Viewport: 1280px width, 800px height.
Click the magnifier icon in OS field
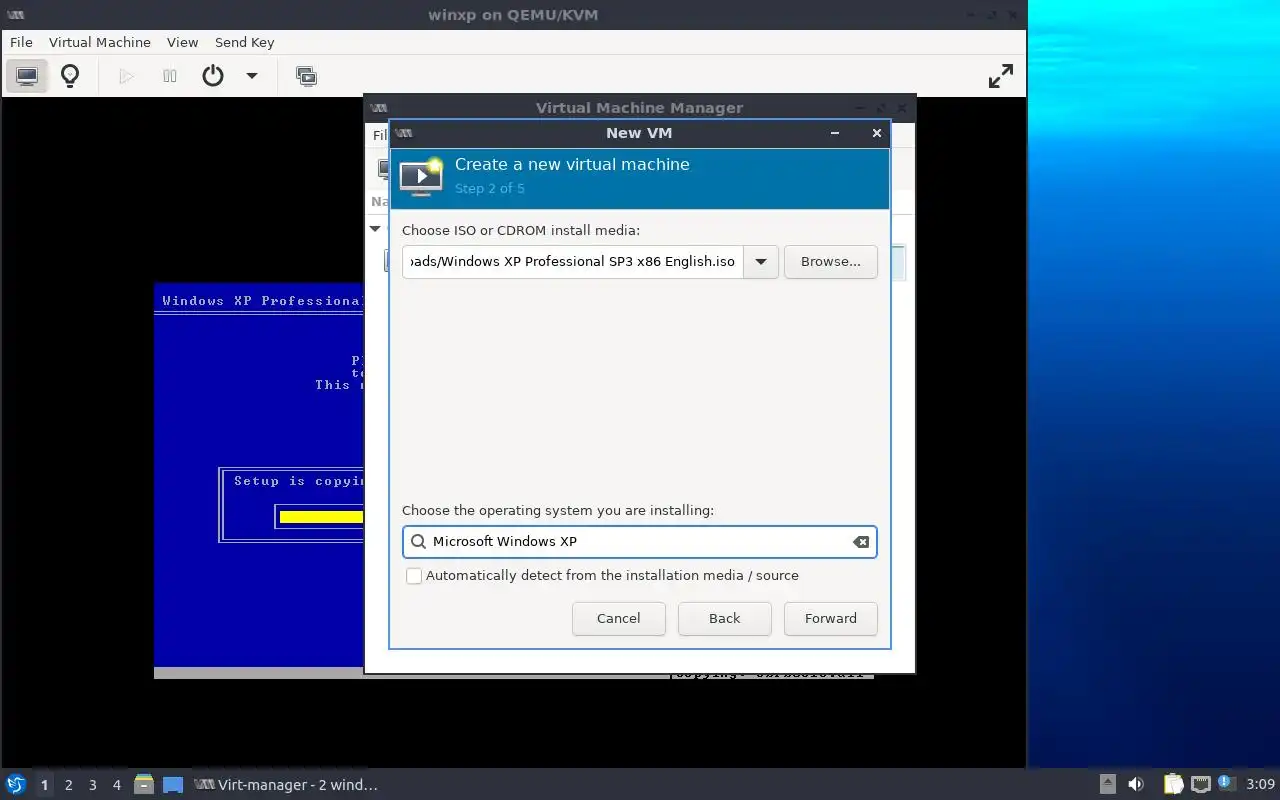click(419, 541)
